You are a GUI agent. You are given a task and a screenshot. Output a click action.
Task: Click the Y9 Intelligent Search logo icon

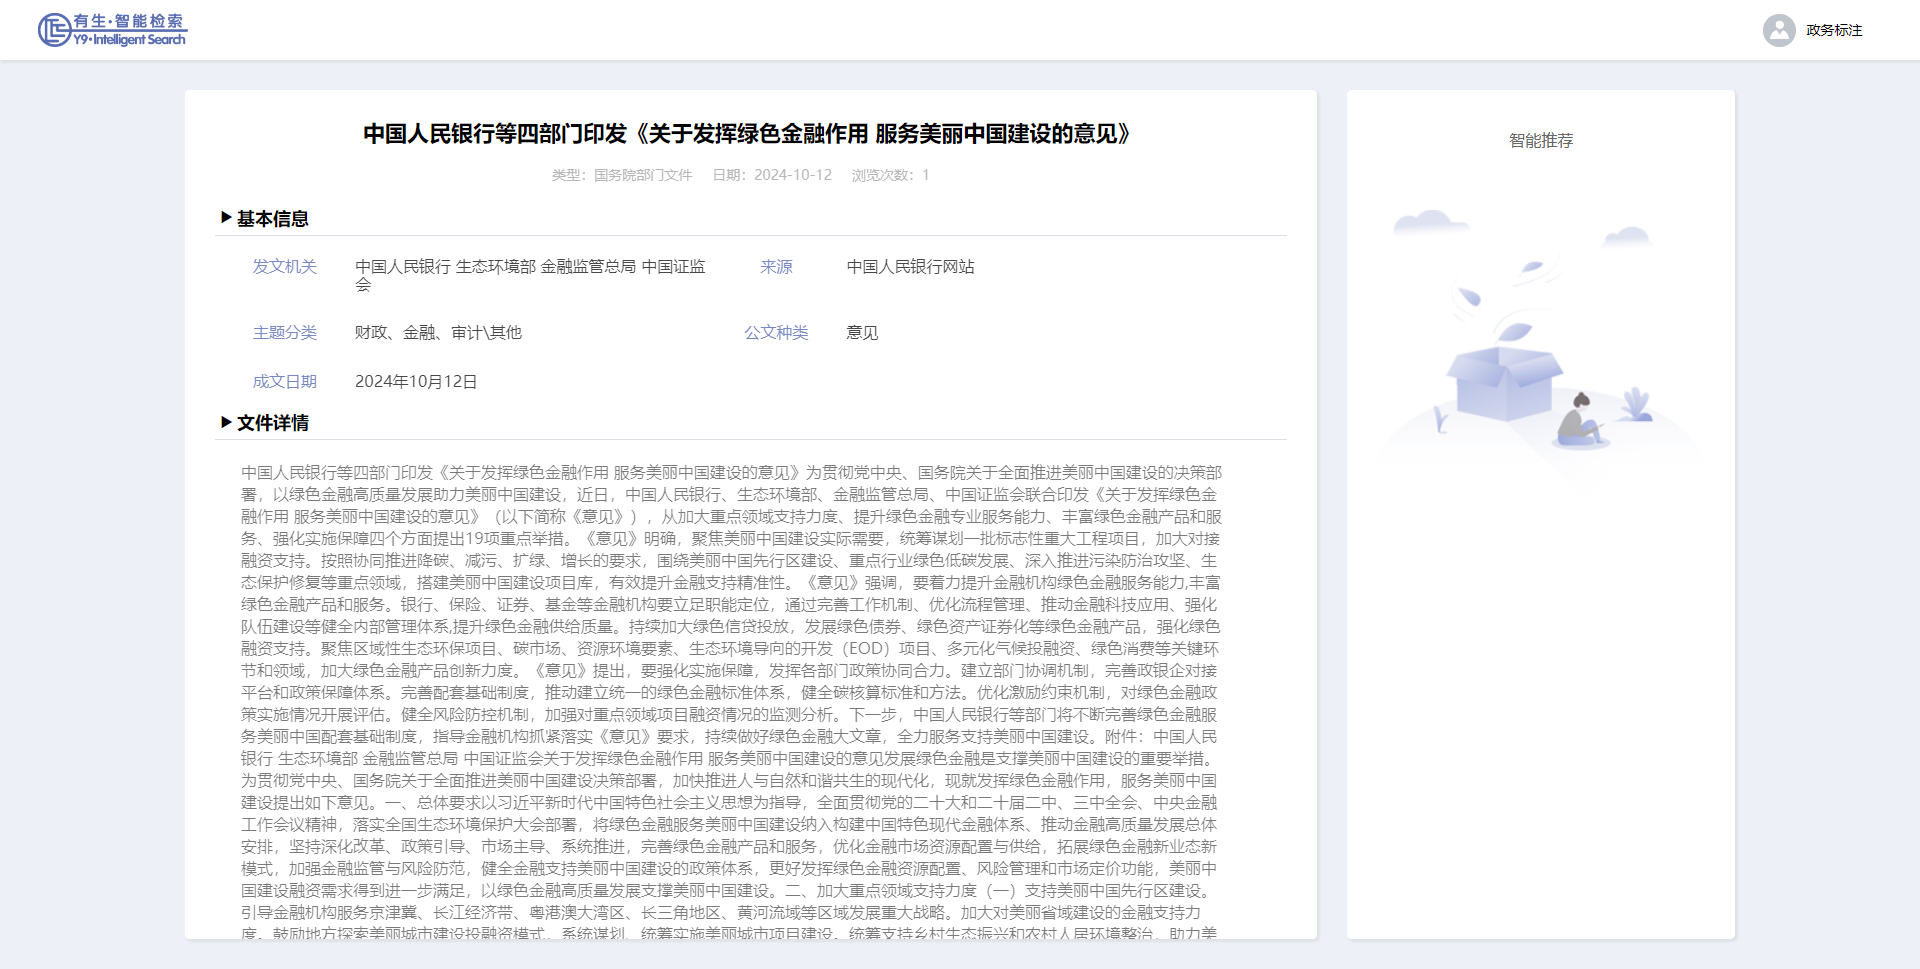53,30
